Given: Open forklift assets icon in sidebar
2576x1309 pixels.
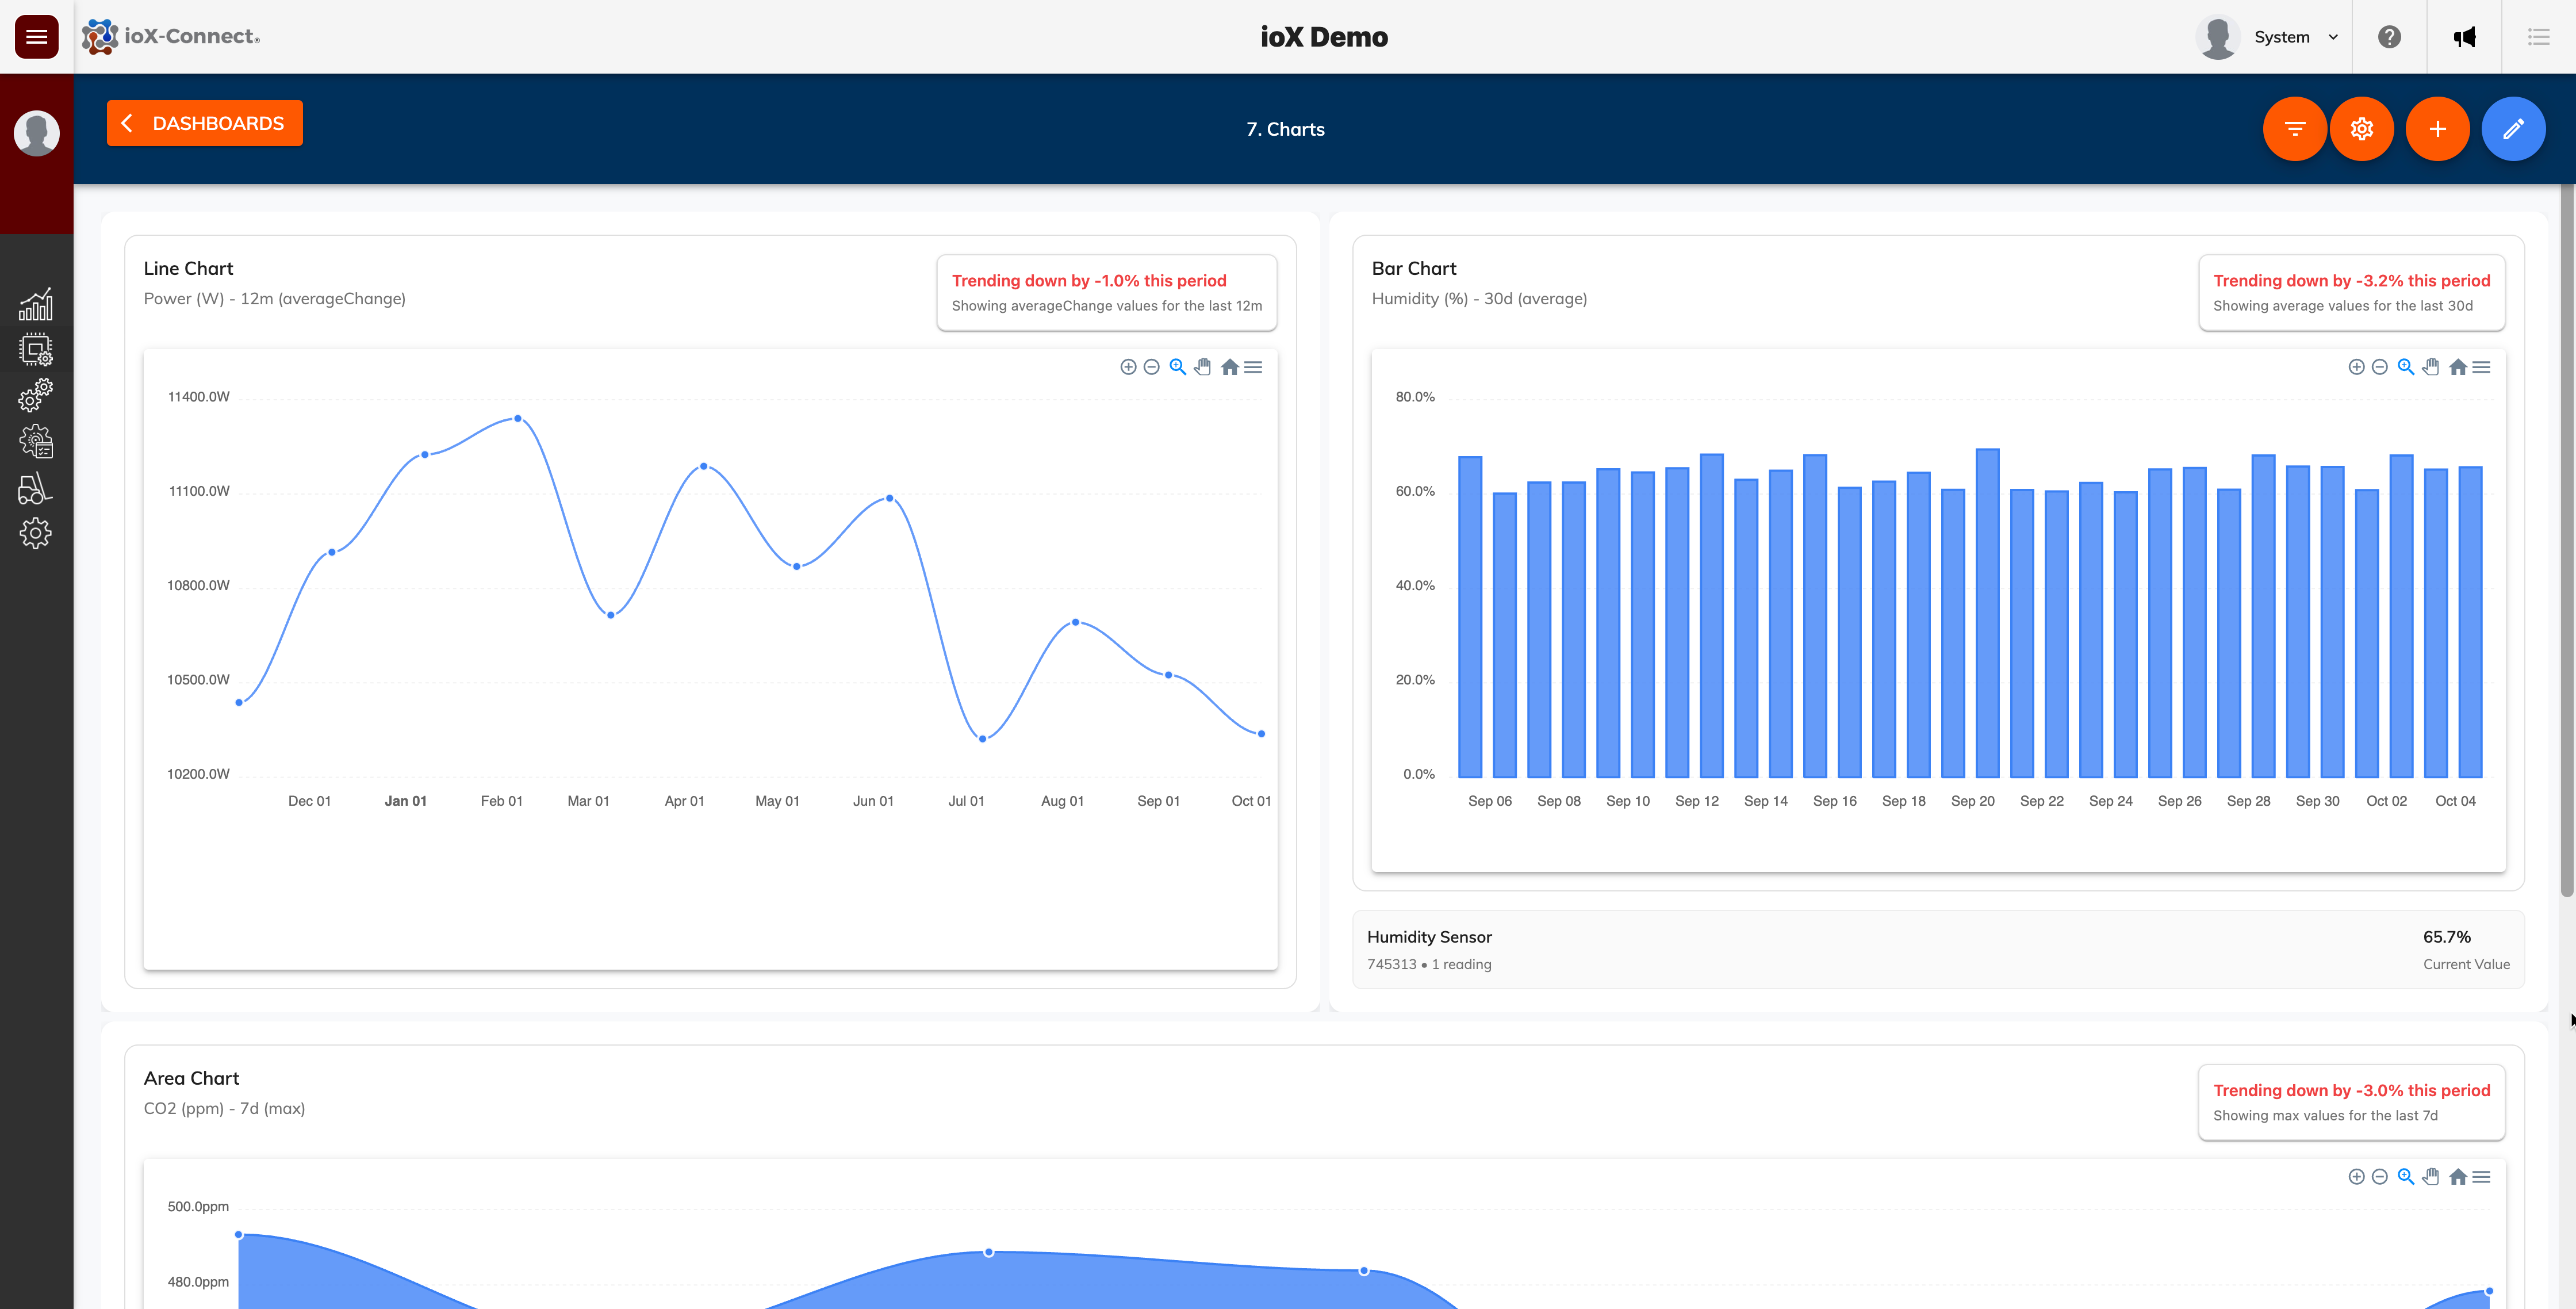Looking at the screenshot, I should click(x=36, y=488).
